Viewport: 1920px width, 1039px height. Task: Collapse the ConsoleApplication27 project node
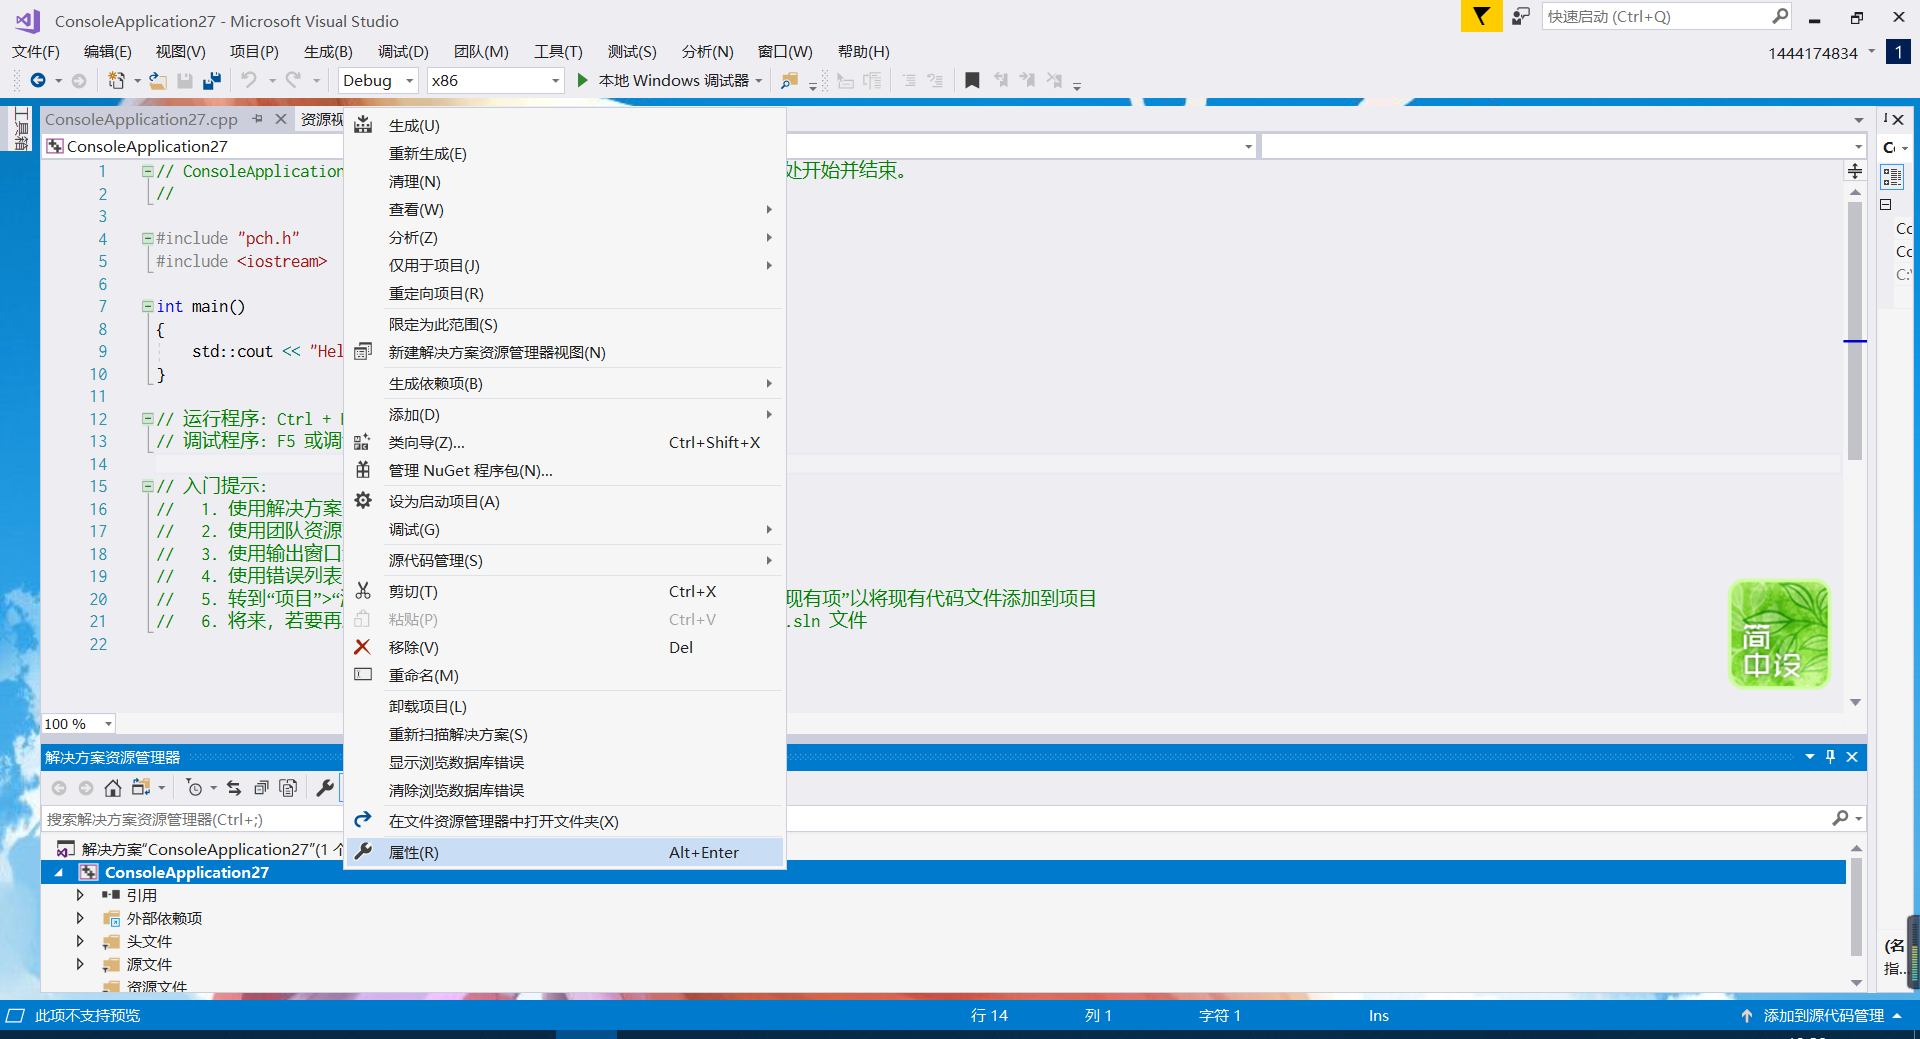[x=59, y=873]
